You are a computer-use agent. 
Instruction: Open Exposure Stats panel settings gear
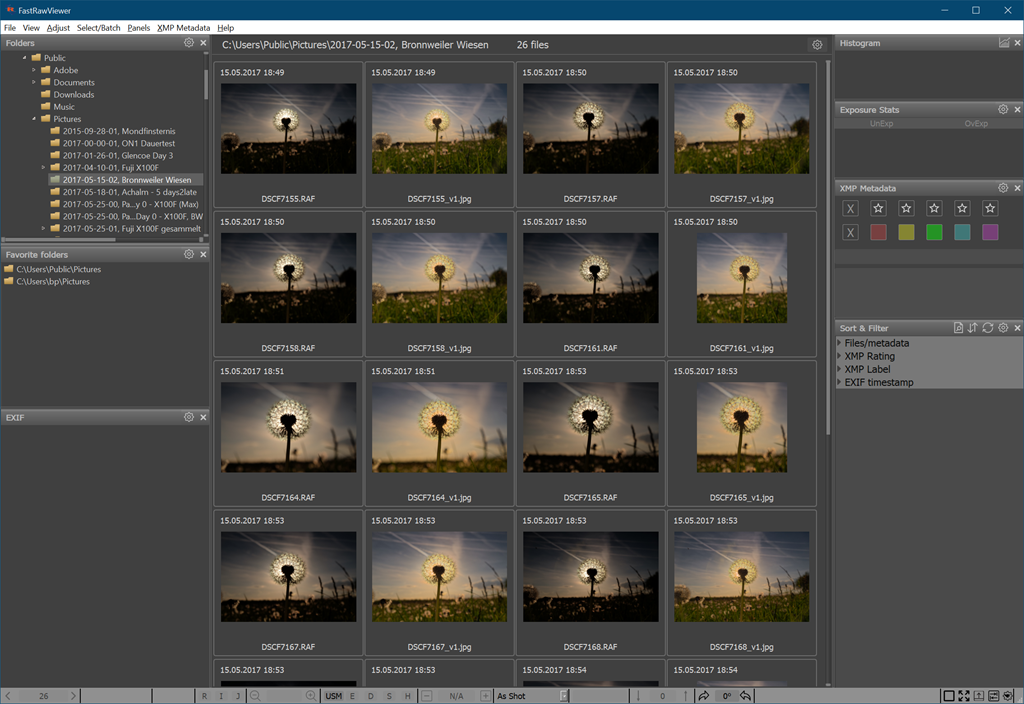[1003, 109]
